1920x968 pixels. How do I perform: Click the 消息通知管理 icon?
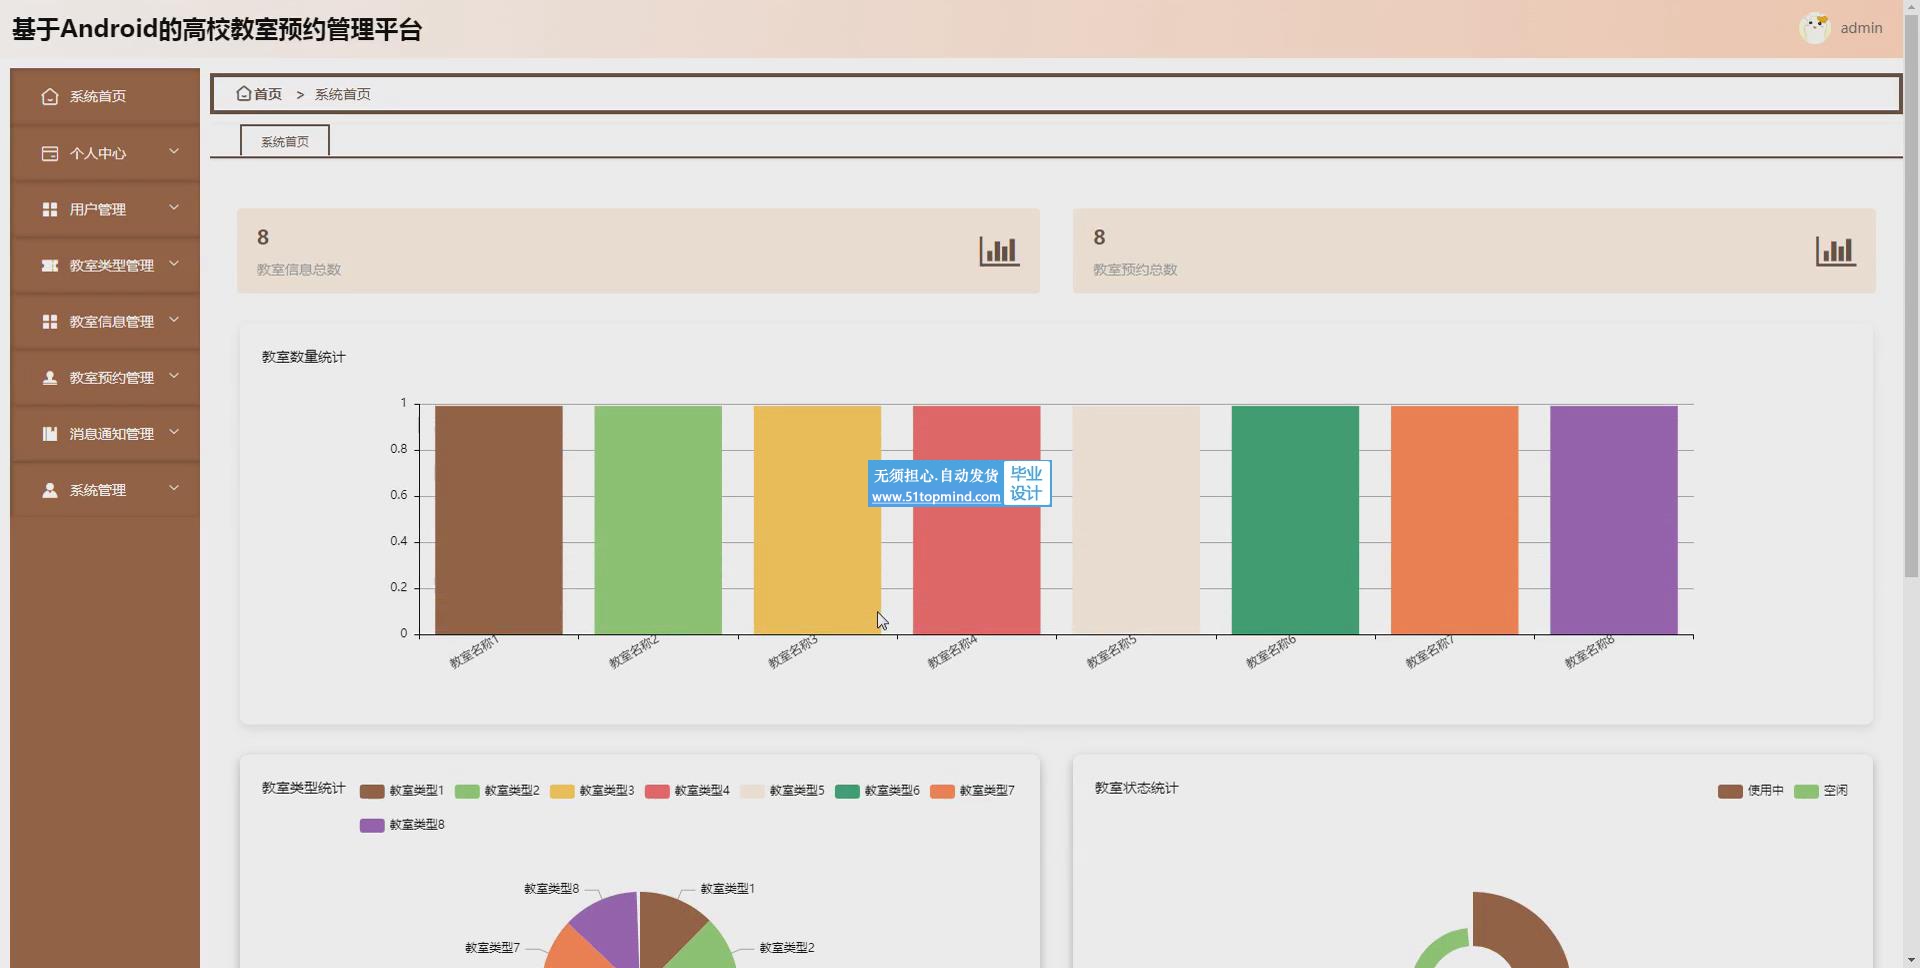(50, 433)
